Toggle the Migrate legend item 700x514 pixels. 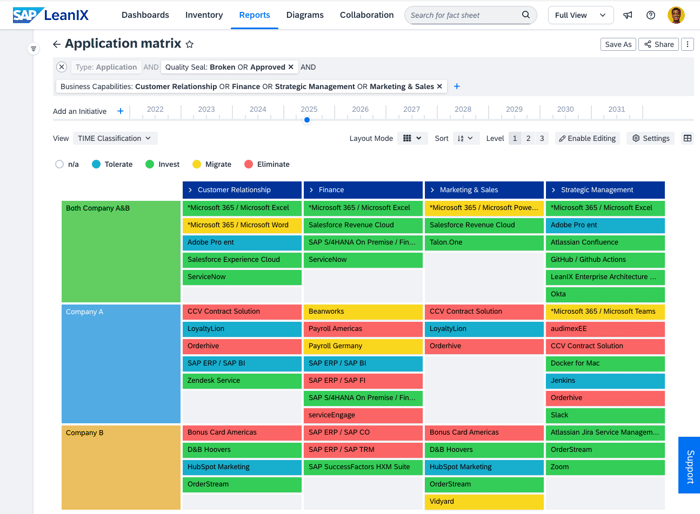(x=212, y=164)
